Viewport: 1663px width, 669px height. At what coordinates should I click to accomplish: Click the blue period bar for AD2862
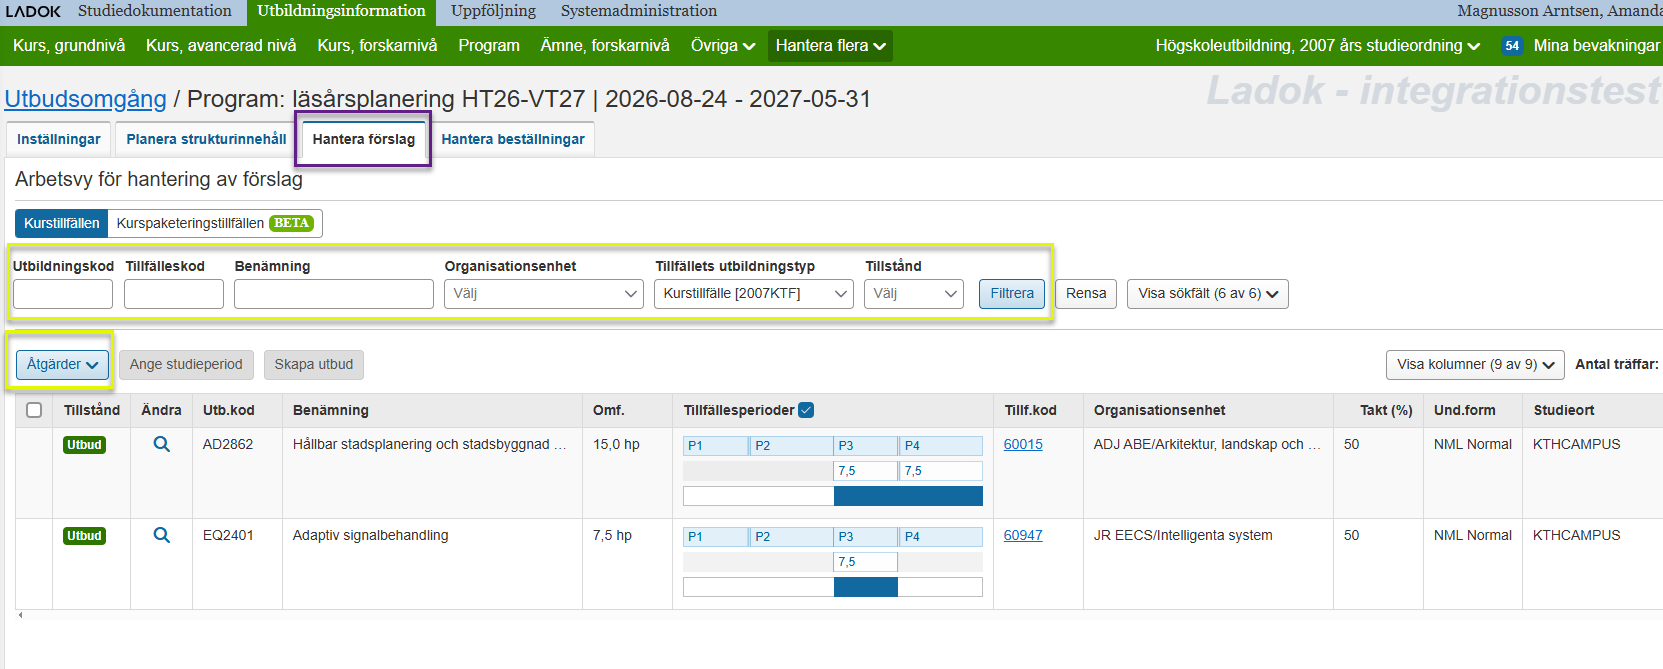[907, 496]
